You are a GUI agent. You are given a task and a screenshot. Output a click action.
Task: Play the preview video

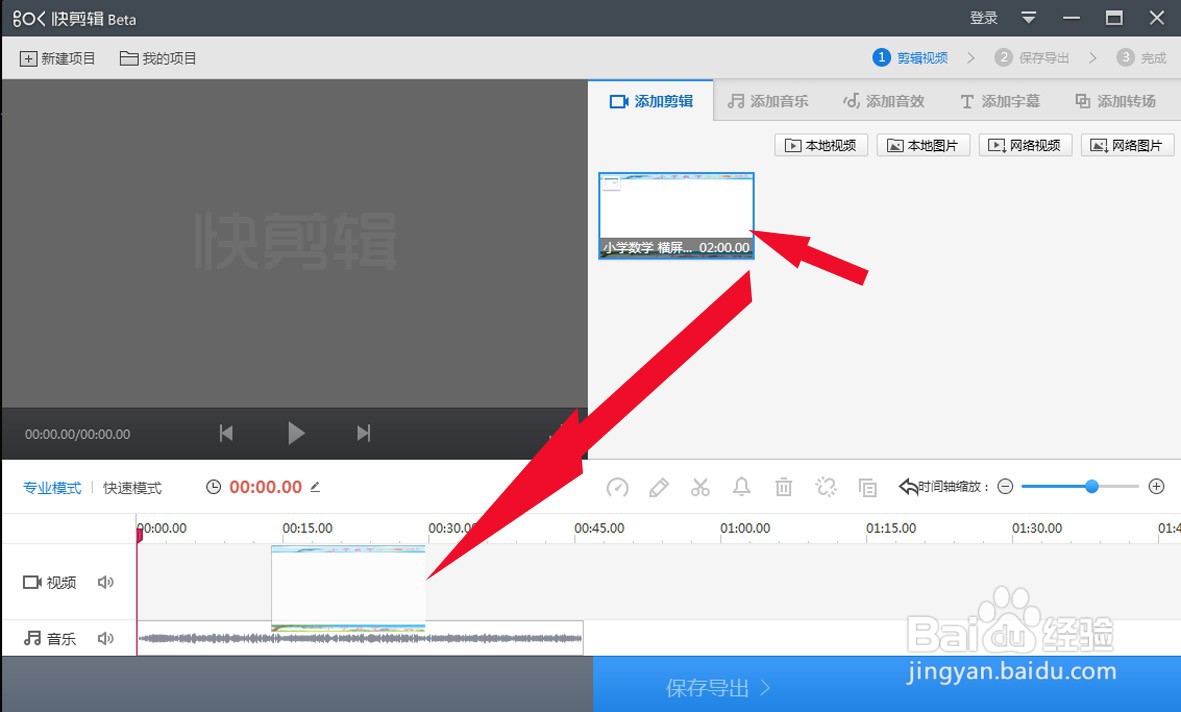click(296, 433)
